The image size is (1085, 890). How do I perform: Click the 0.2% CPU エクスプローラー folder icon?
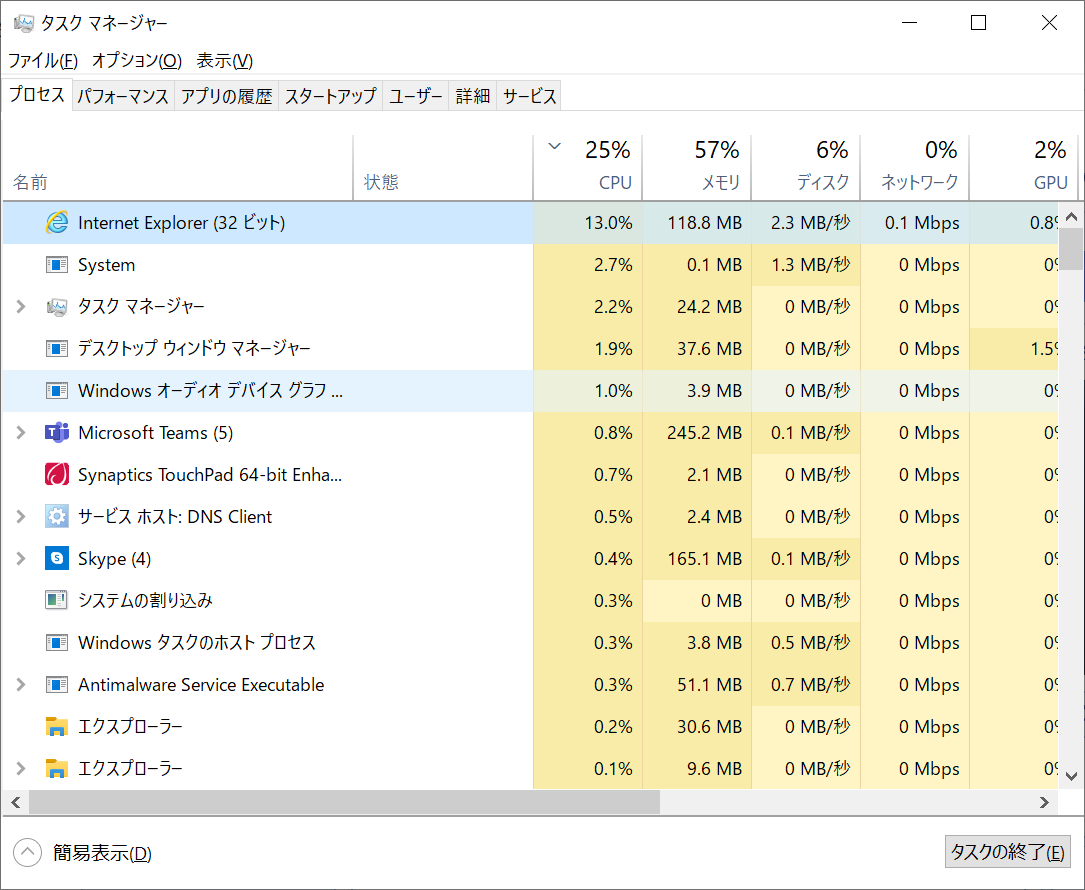57,727
